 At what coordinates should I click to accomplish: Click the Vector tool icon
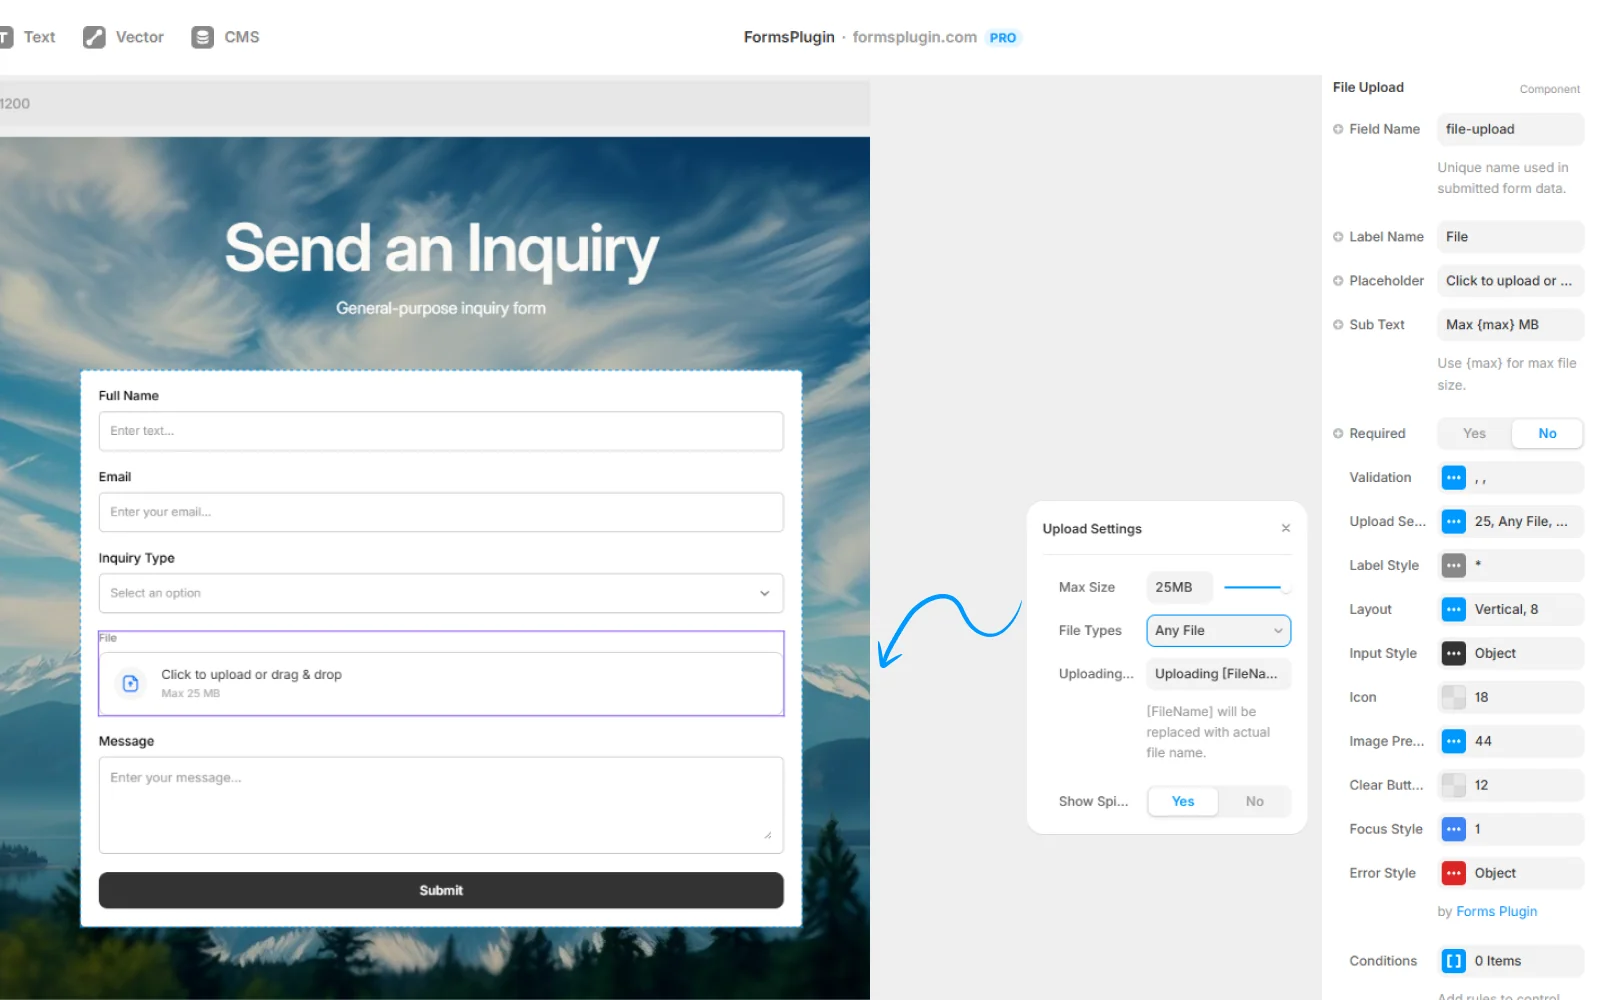[x=94, y=37]
